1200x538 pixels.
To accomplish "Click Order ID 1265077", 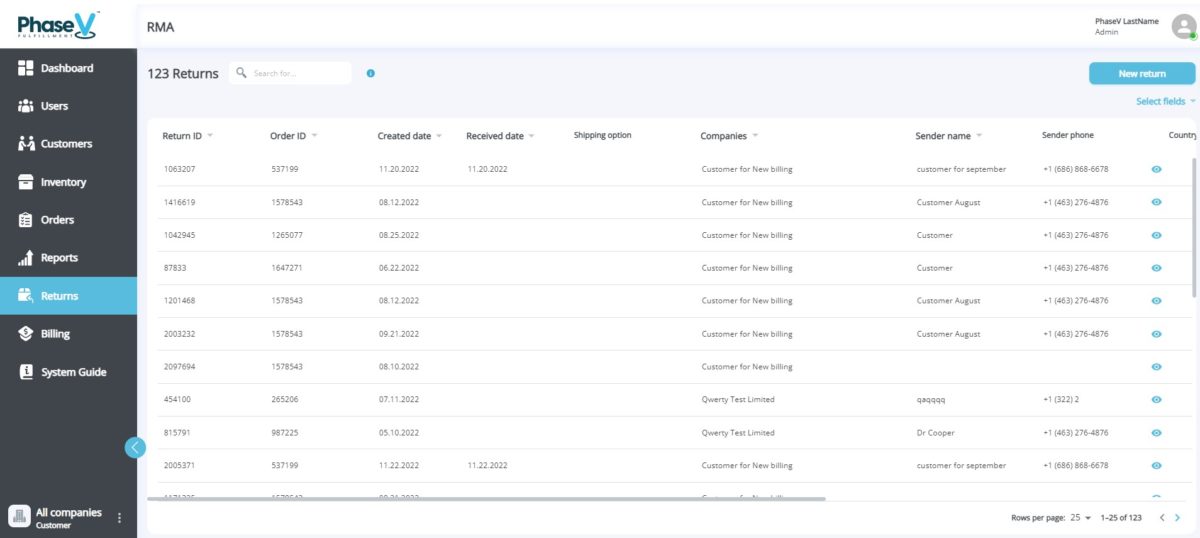I will click(x=285, y=235).
